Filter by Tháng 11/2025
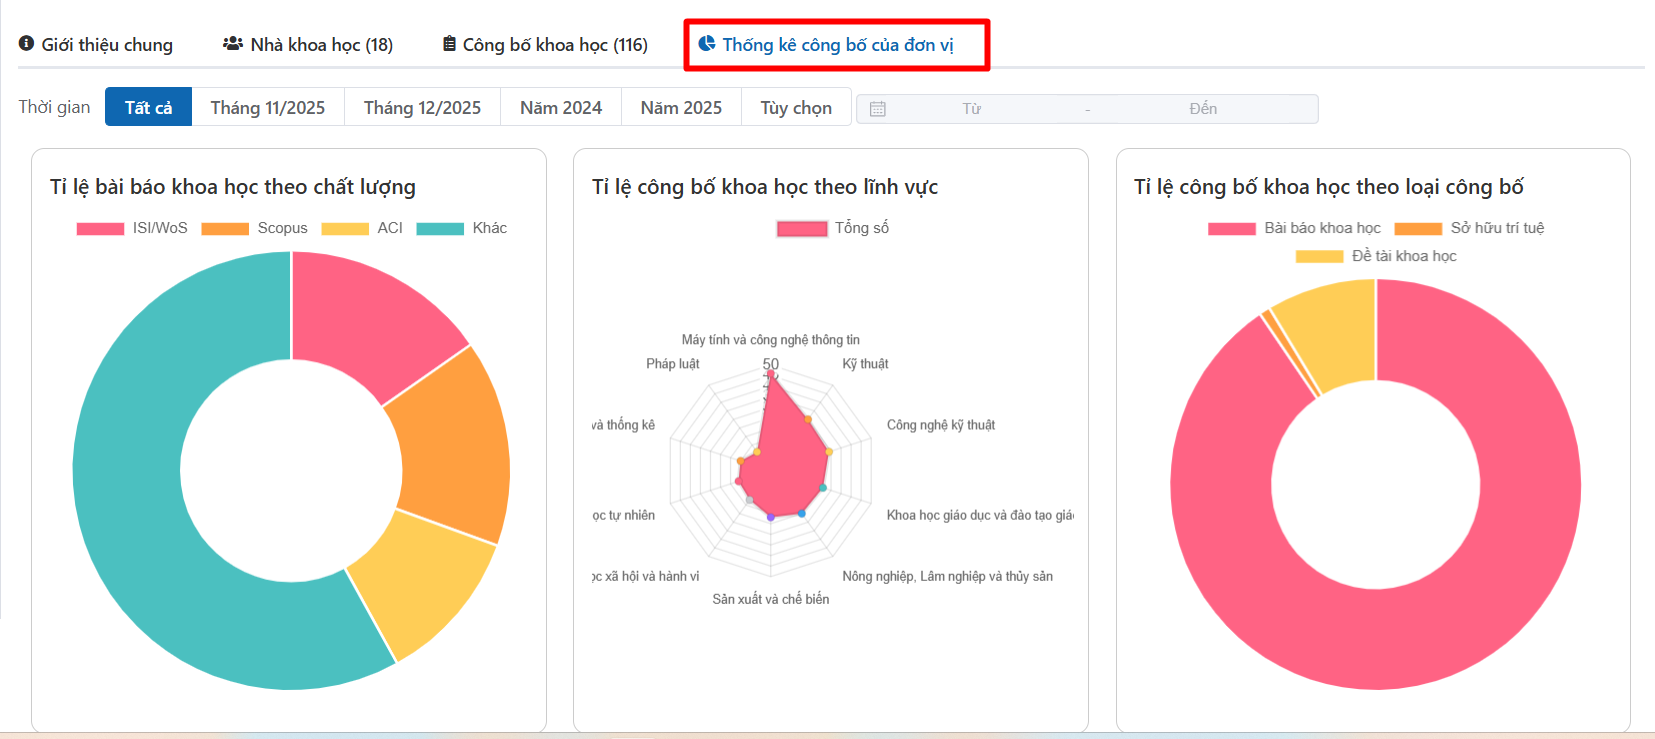The height and width of the screenshot is (739, 1655). [x=267, y=108]
